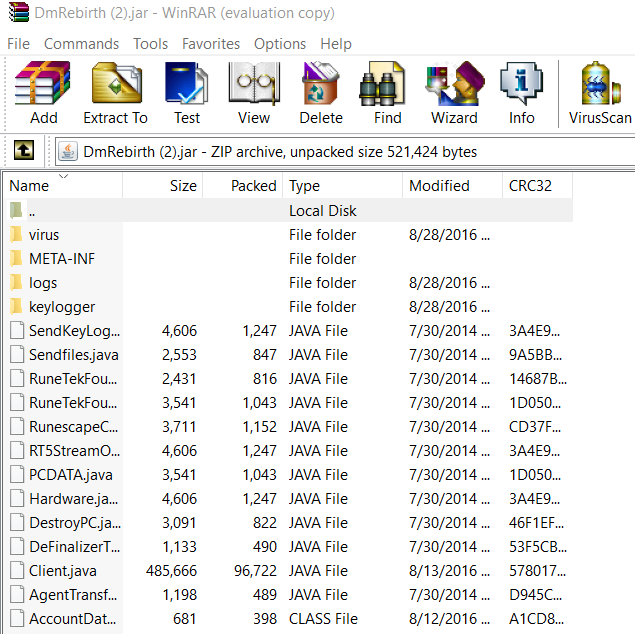Click size value 2,431
Screen dimensions: 635x634
click(179, 379)
